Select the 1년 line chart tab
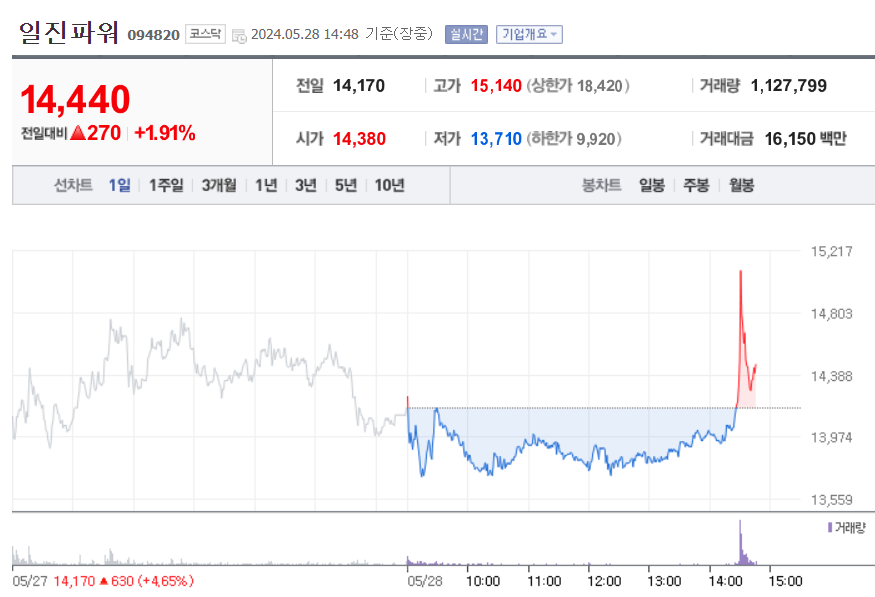The width and height of the screenshot is (875, 597). coord(266,185)
